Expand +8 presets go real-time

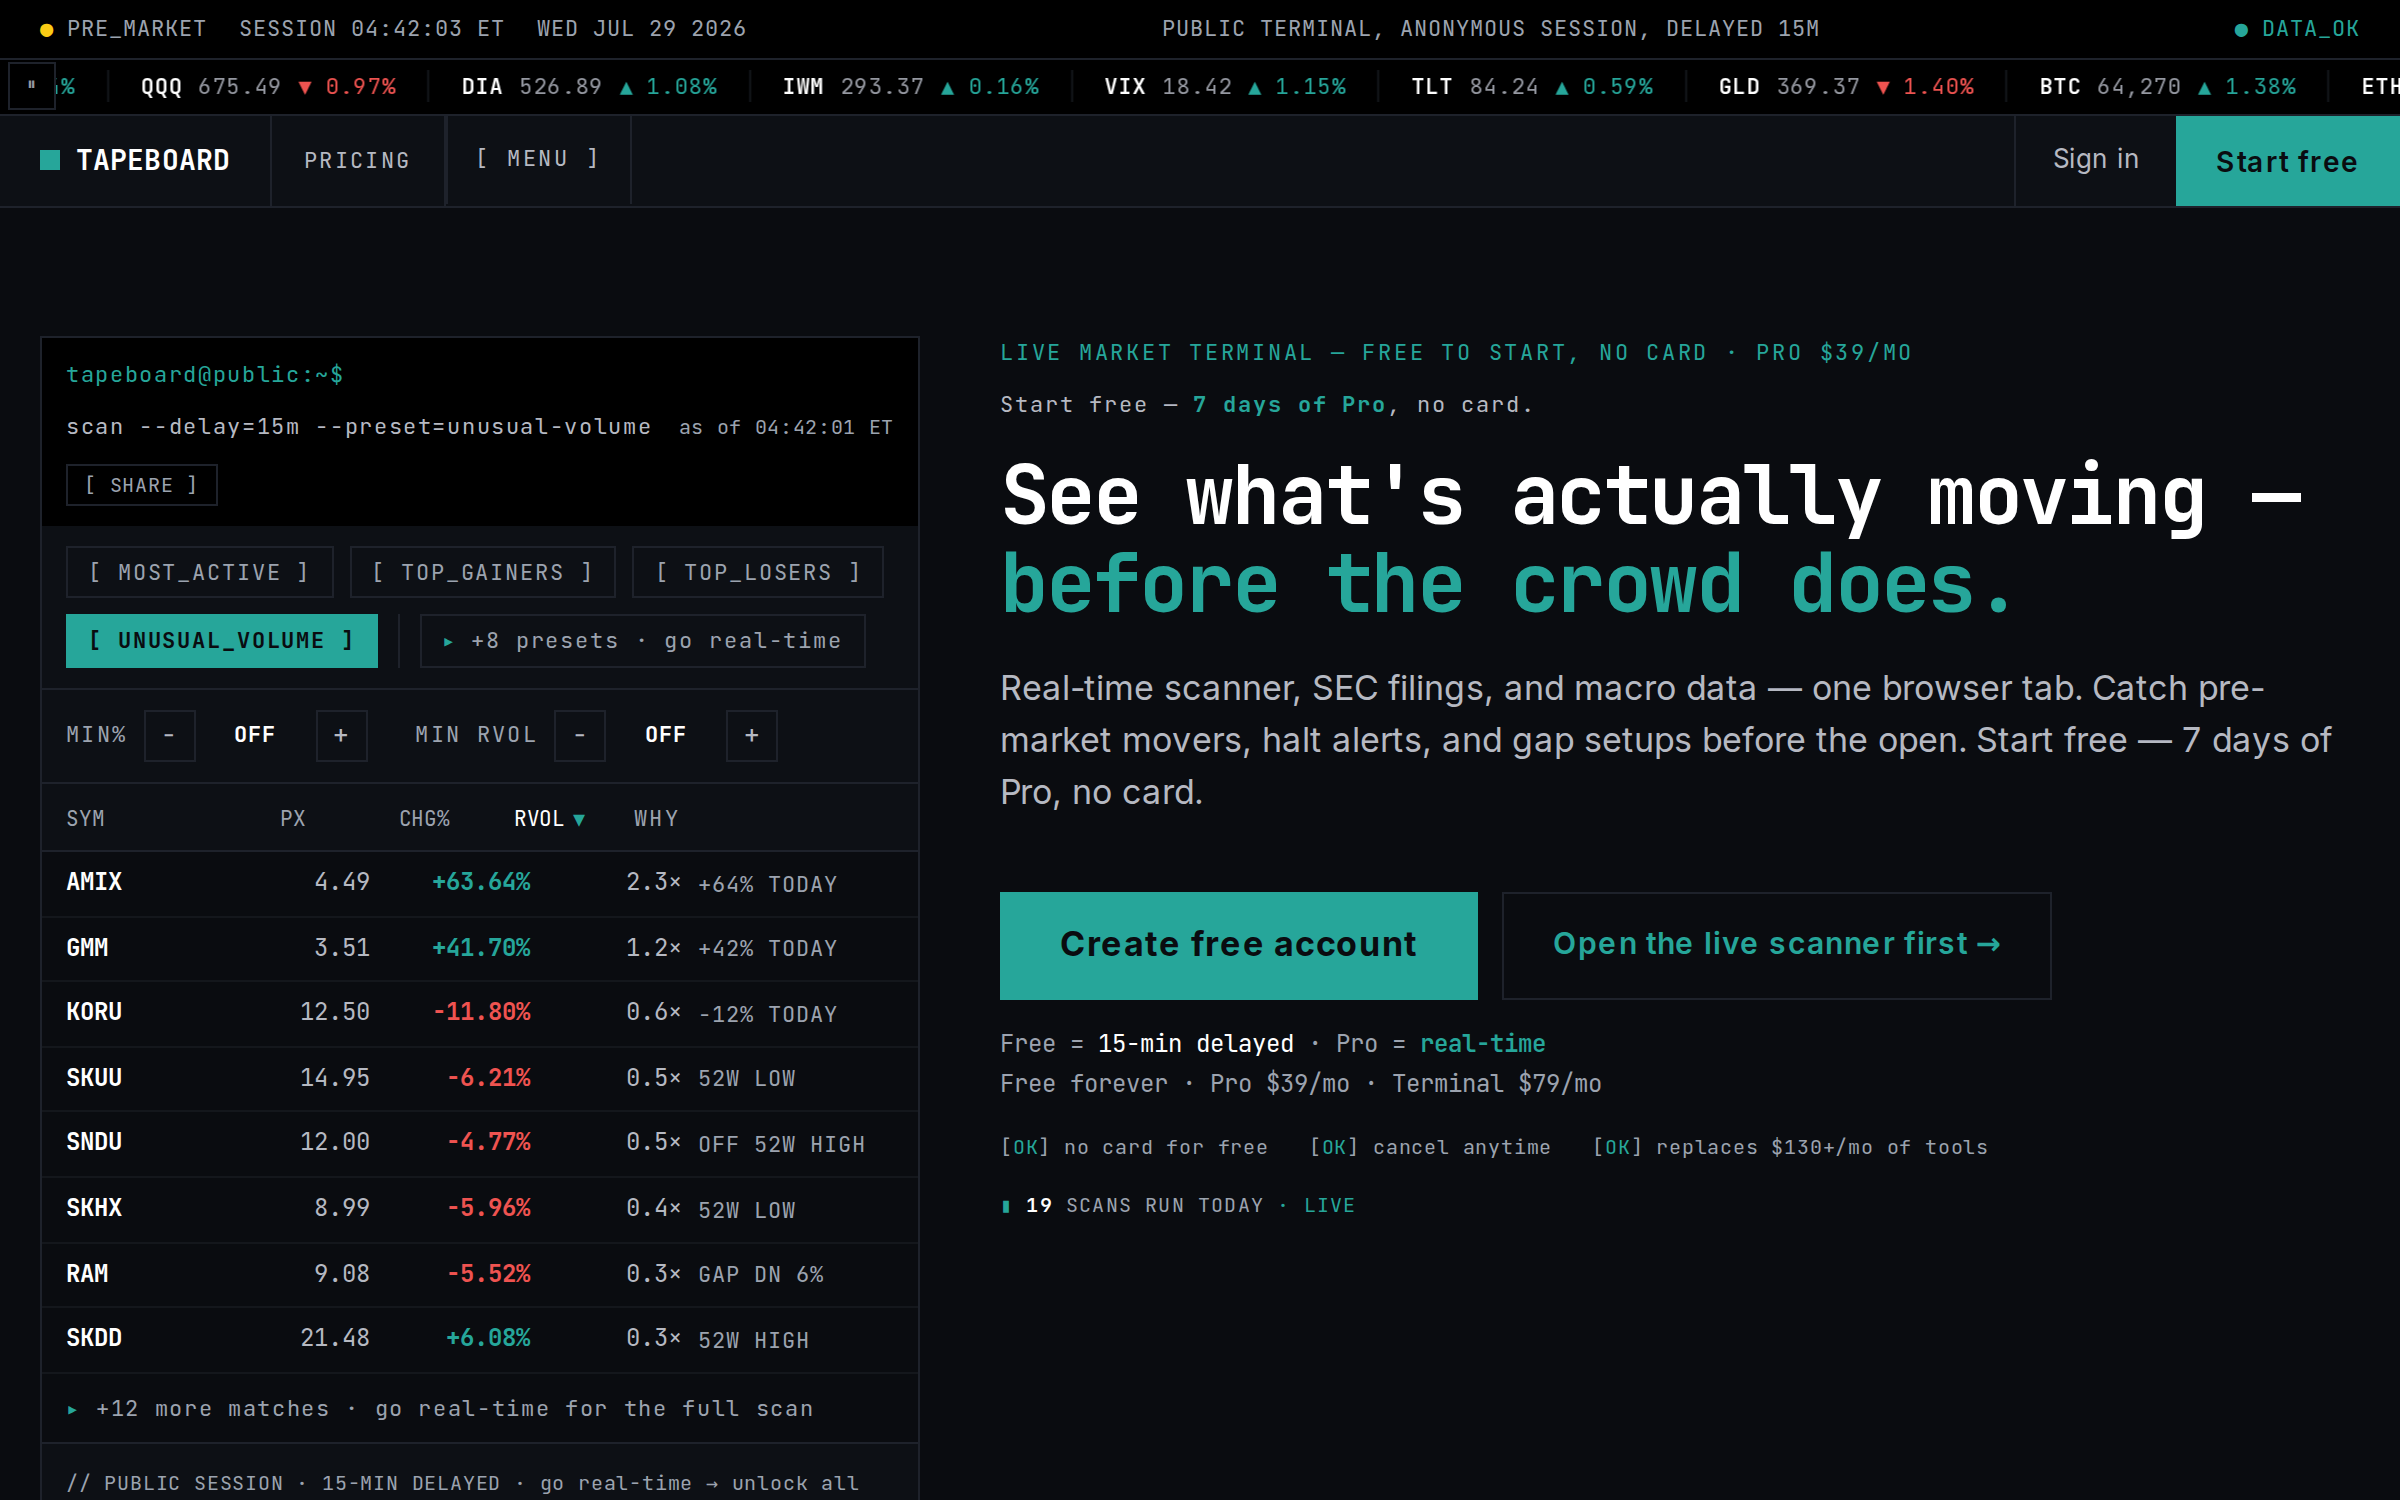point(642,641)
